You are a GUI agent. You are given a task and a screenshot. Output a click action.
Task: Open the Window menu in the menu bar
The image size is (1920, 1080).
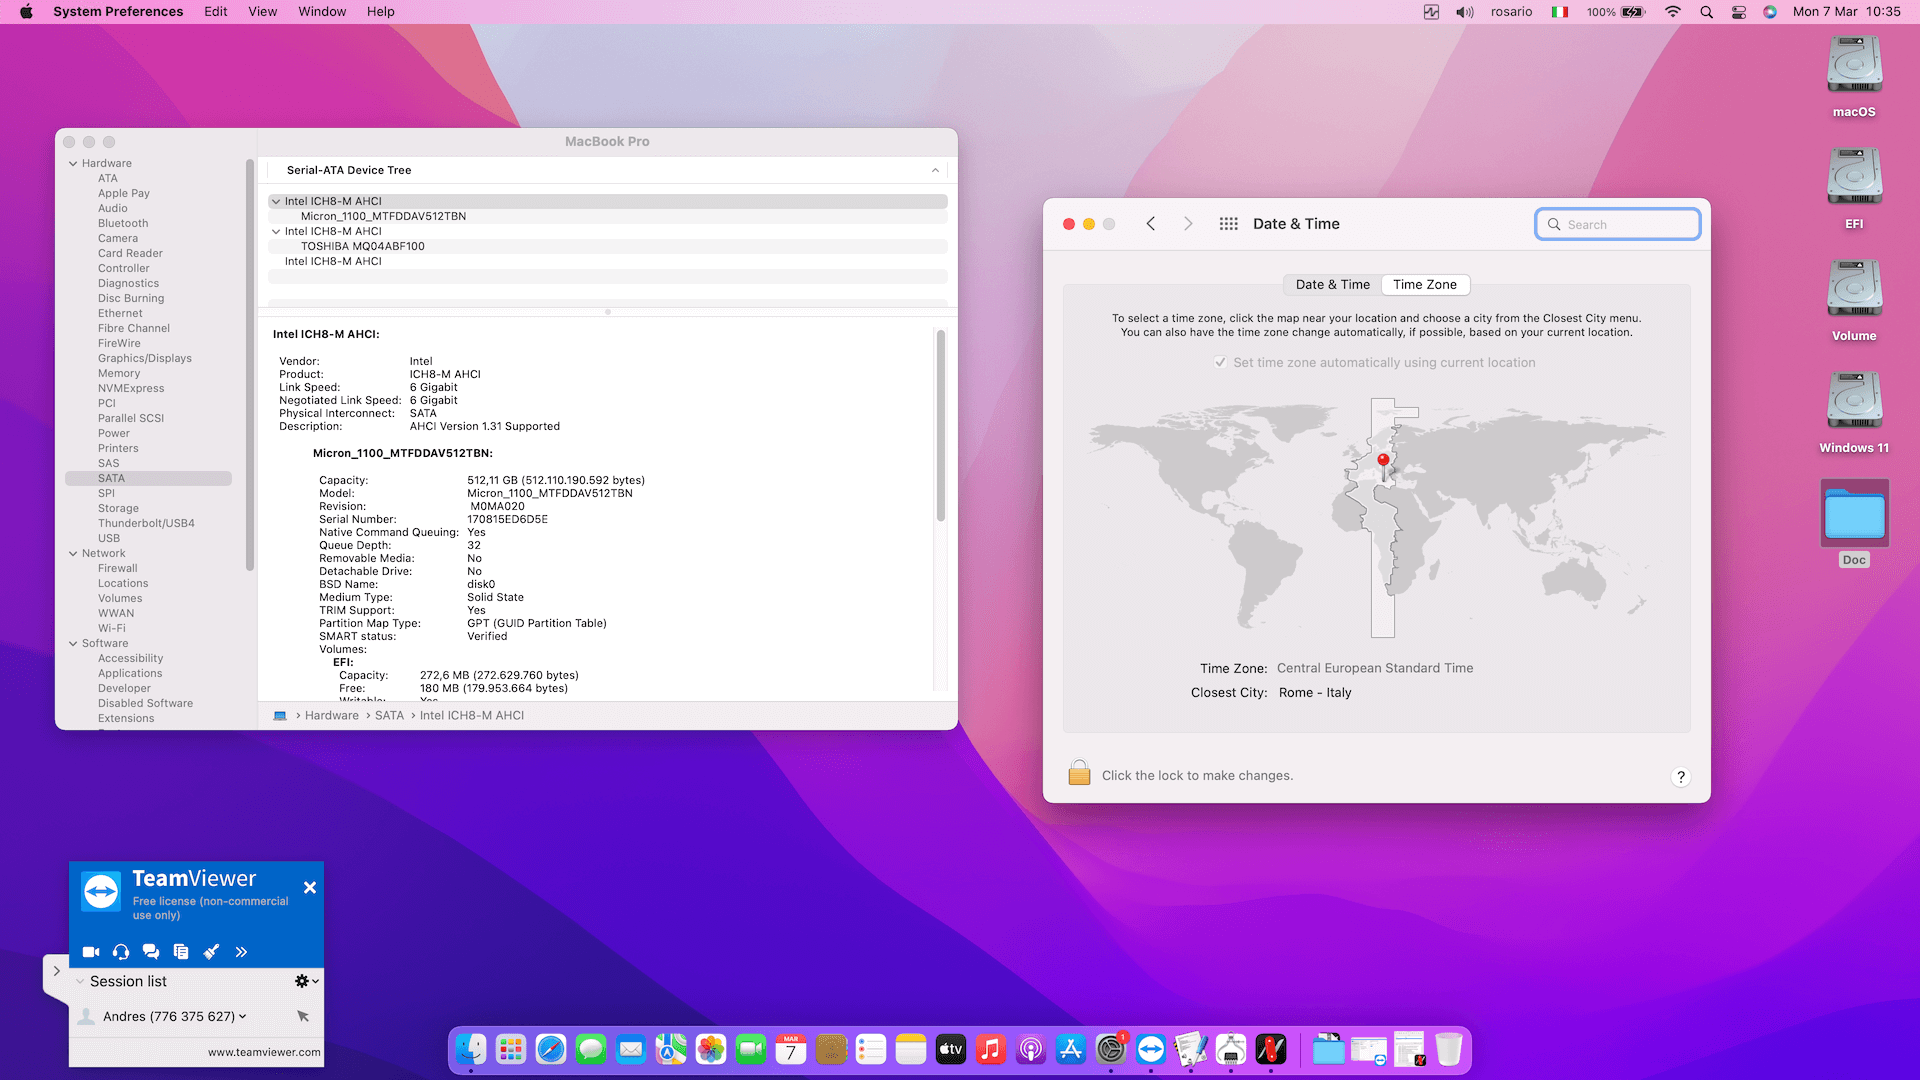[321, 12]
